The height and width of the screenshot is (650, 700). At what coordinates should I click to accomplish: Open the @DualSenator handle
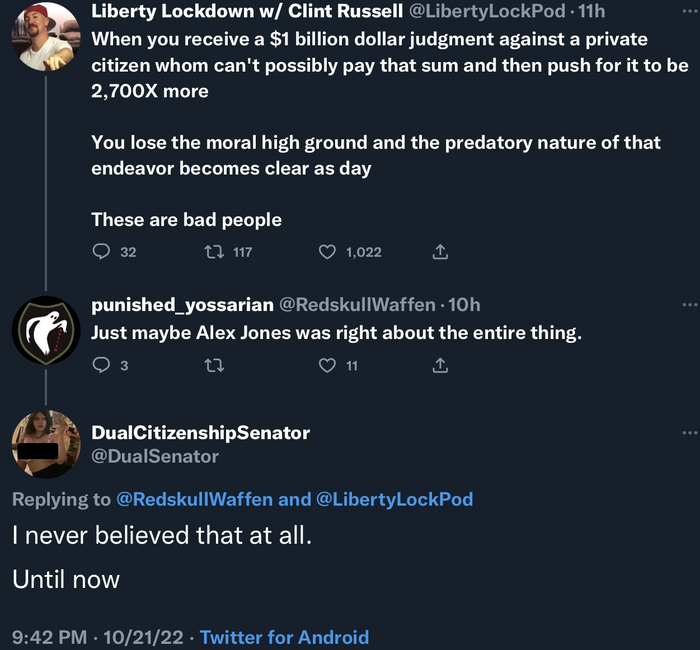(154, 456)
